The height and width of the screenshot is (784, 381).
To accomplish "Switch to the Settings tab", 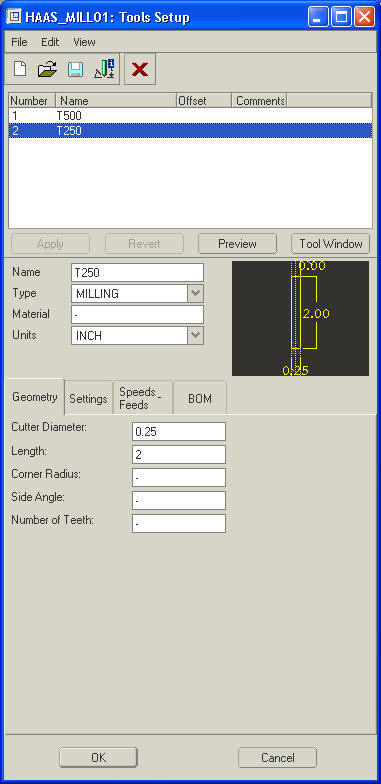I will (88, 398).
